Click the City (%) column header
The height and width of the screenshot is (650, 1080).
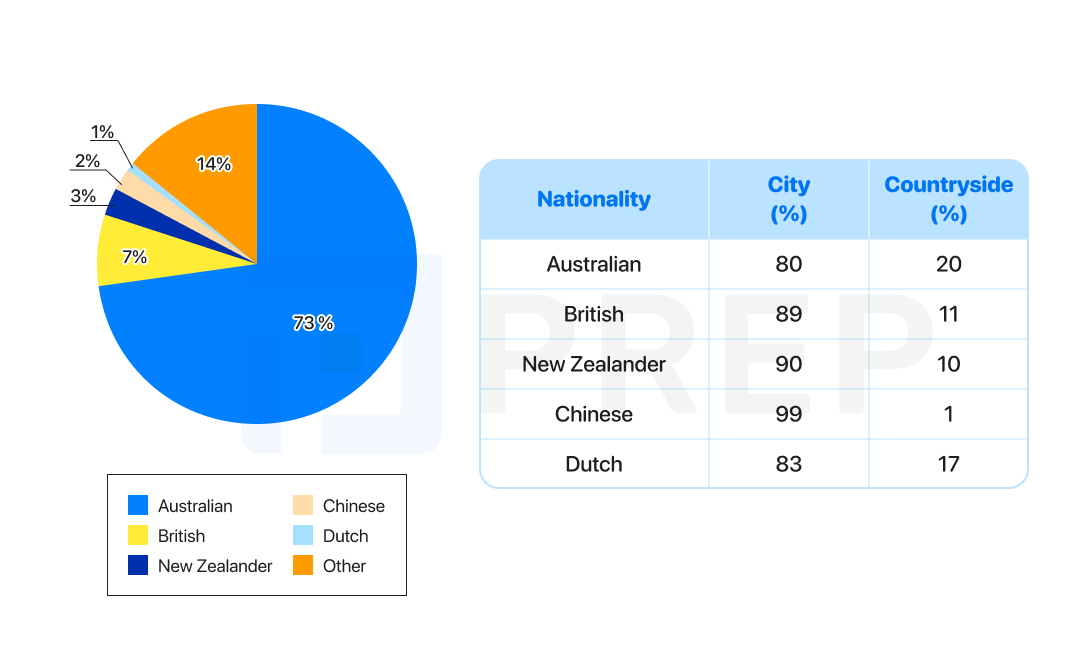pyautogui.click(x=789, y=199)
